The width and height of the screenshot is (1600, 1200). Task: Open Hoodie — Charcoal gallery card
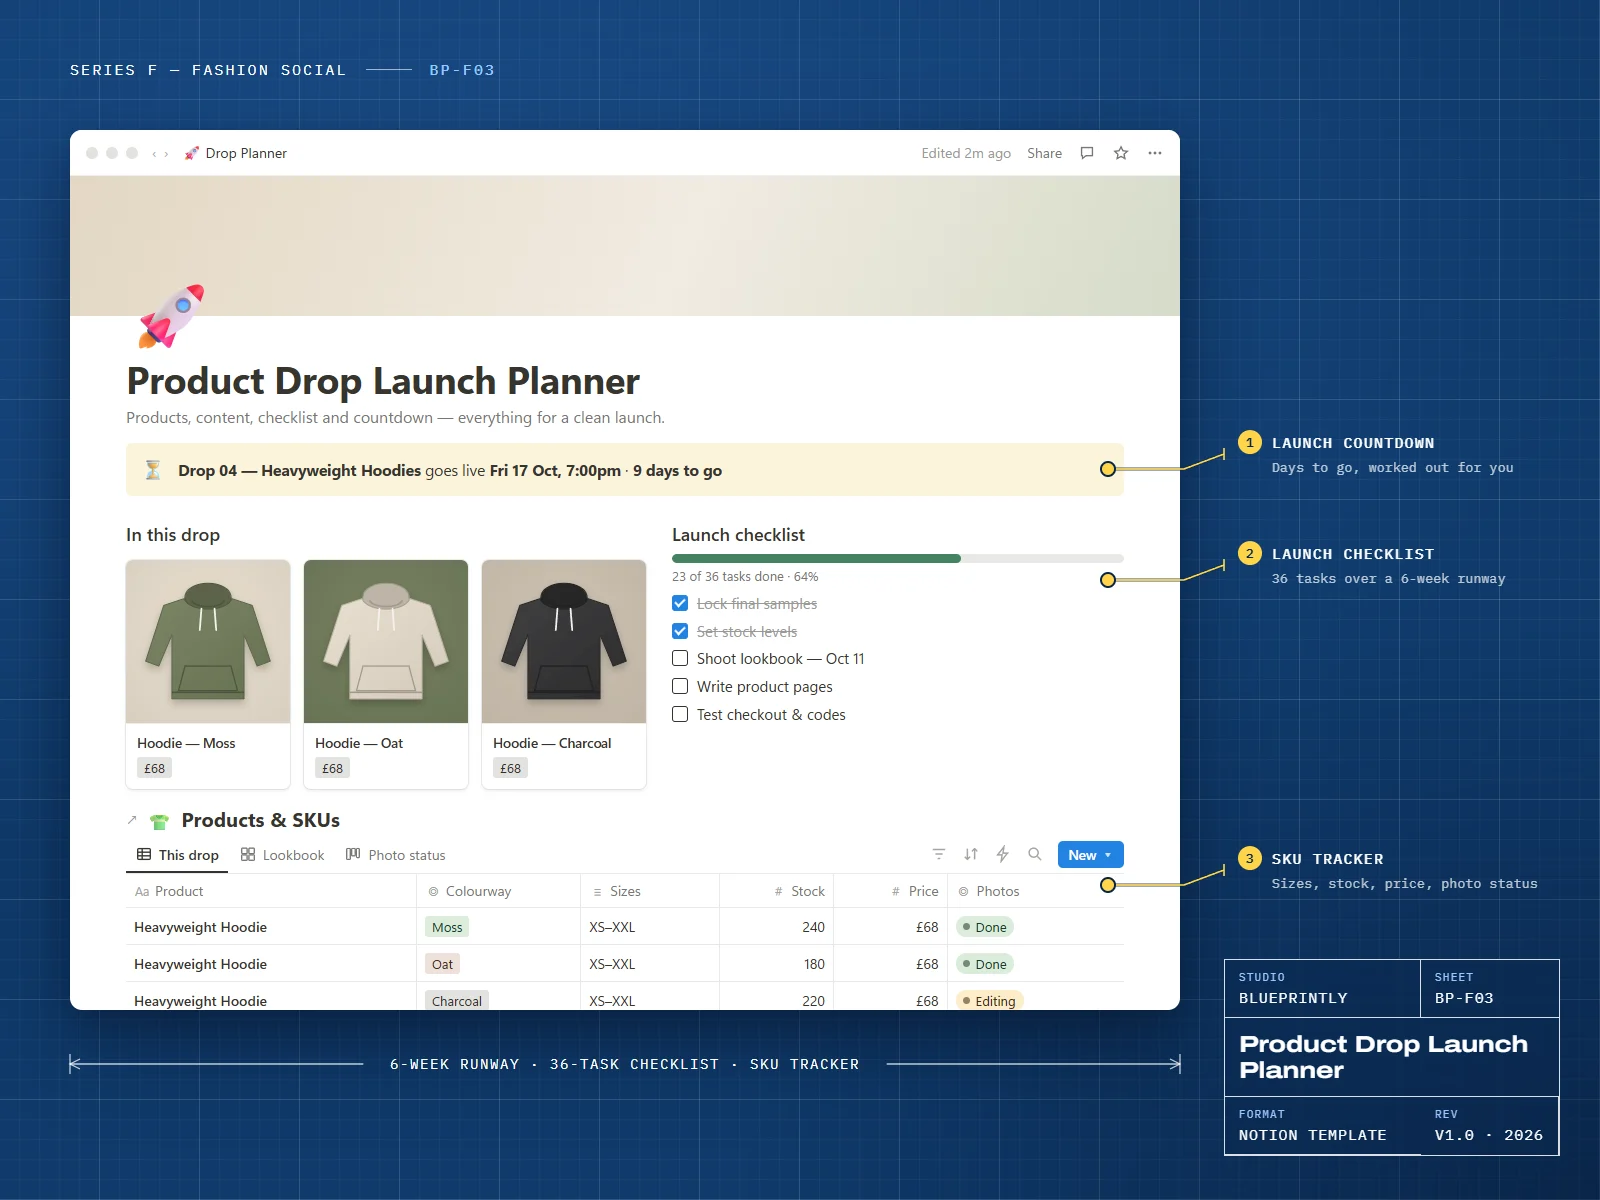pyautogui.click(x=564, y=674)
